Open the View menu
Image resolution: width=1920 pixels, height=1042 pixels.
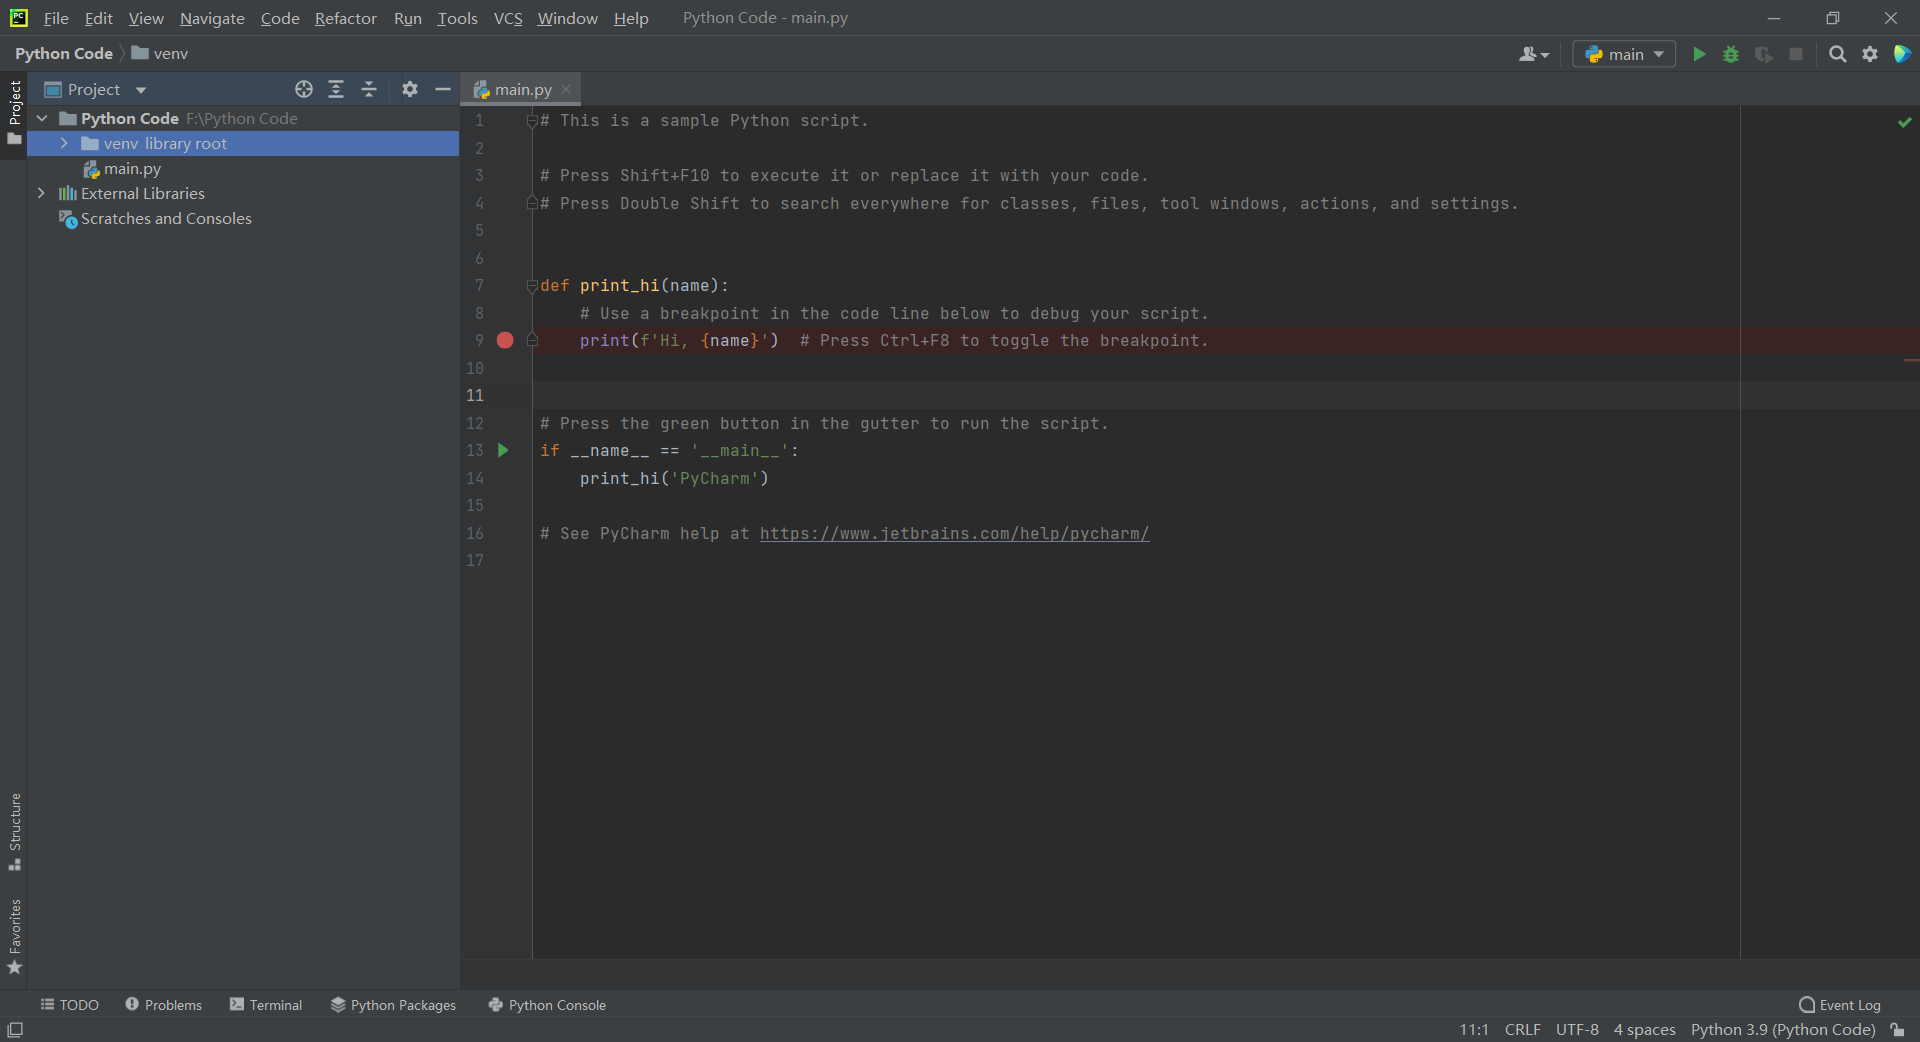(x=146, y=18)
